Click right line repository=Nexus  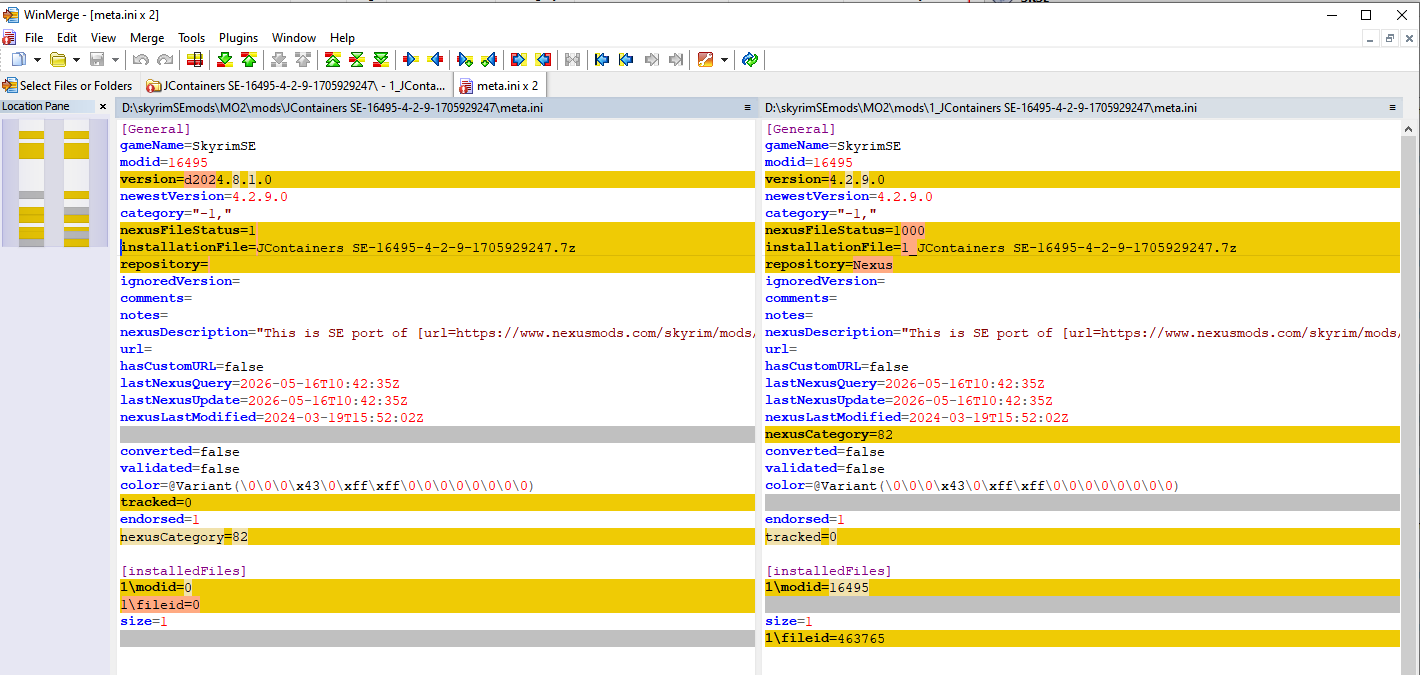coord(1082,264)
